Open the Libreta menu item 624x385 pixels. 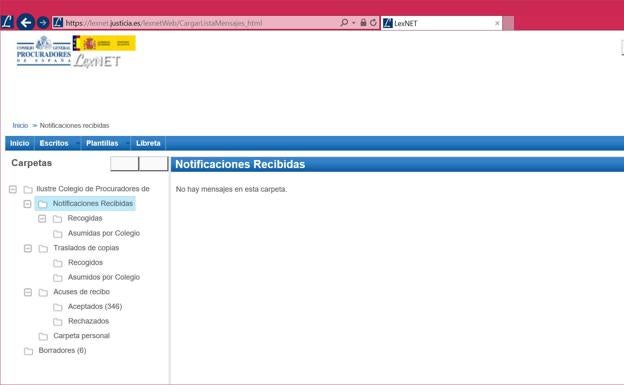pyautogui.click(x=148, y=143)
